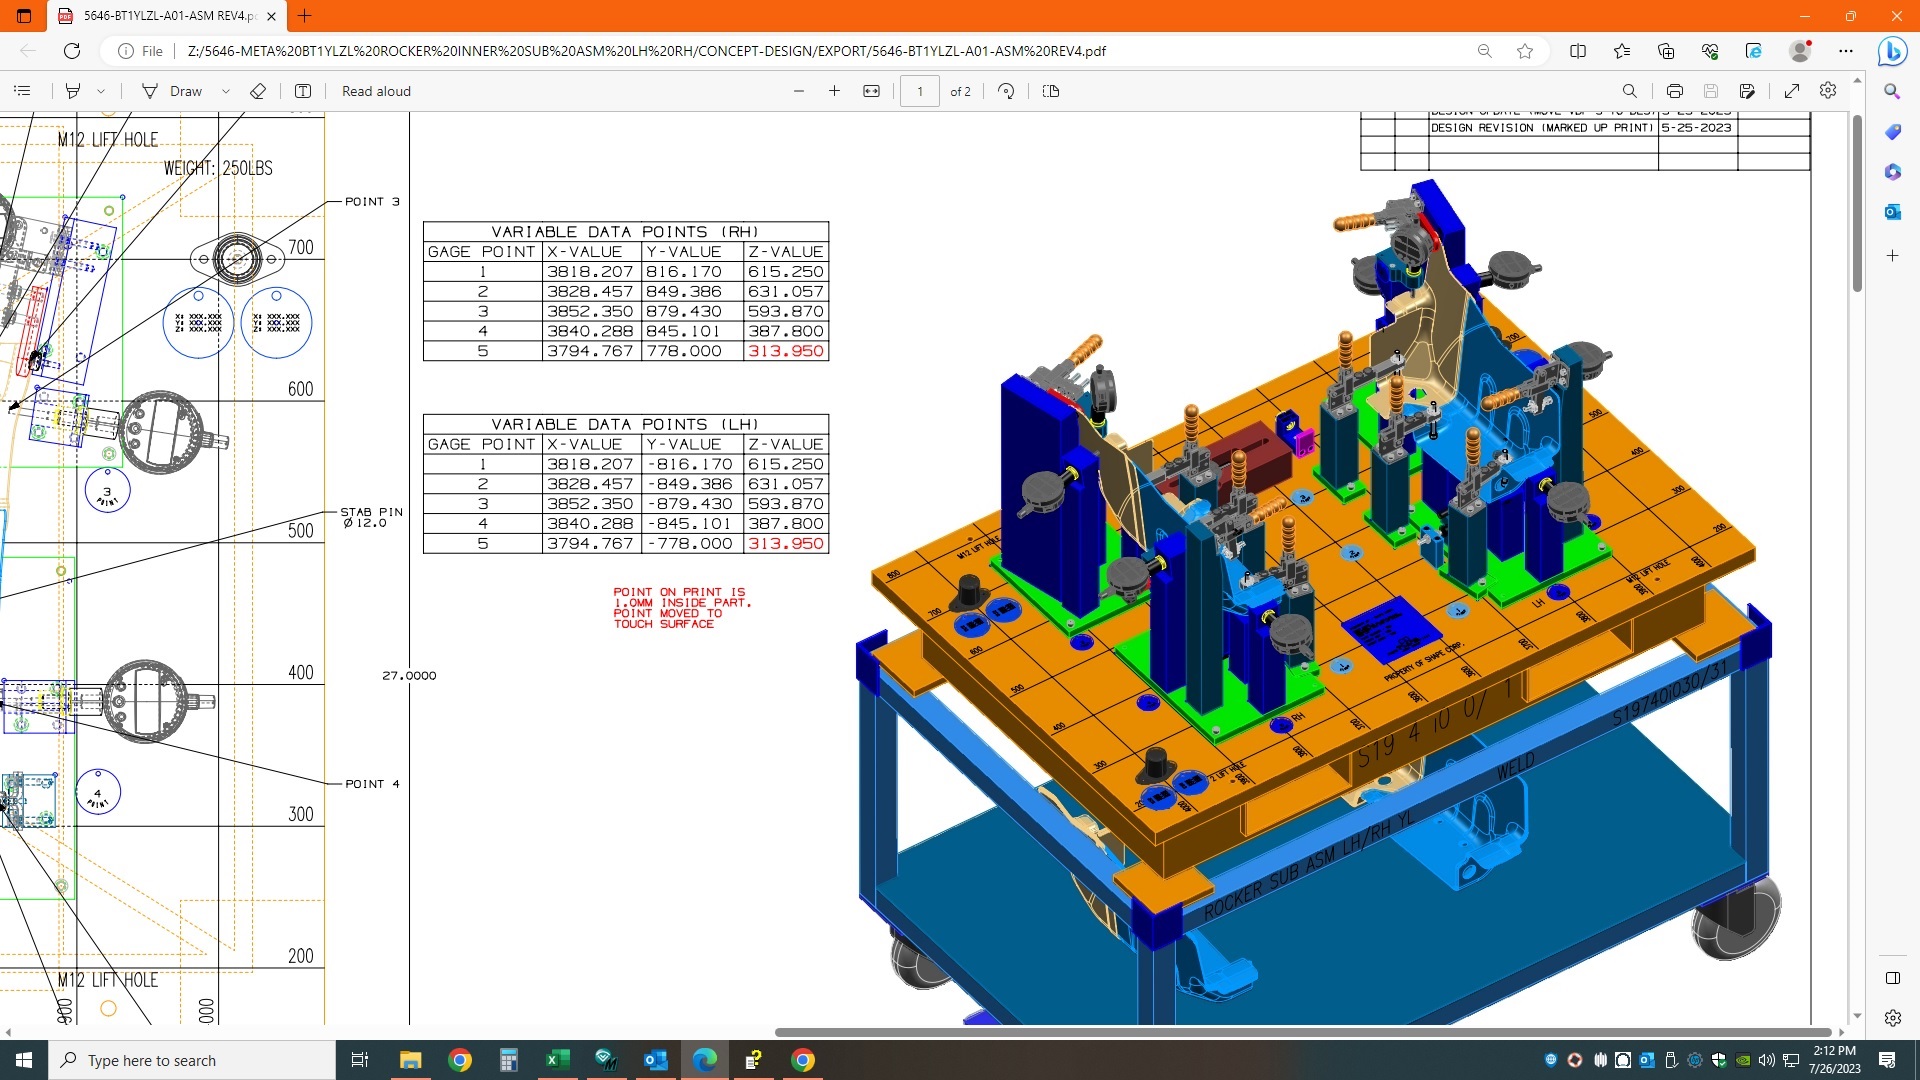Click the Save as icon

pos(1747,91)
